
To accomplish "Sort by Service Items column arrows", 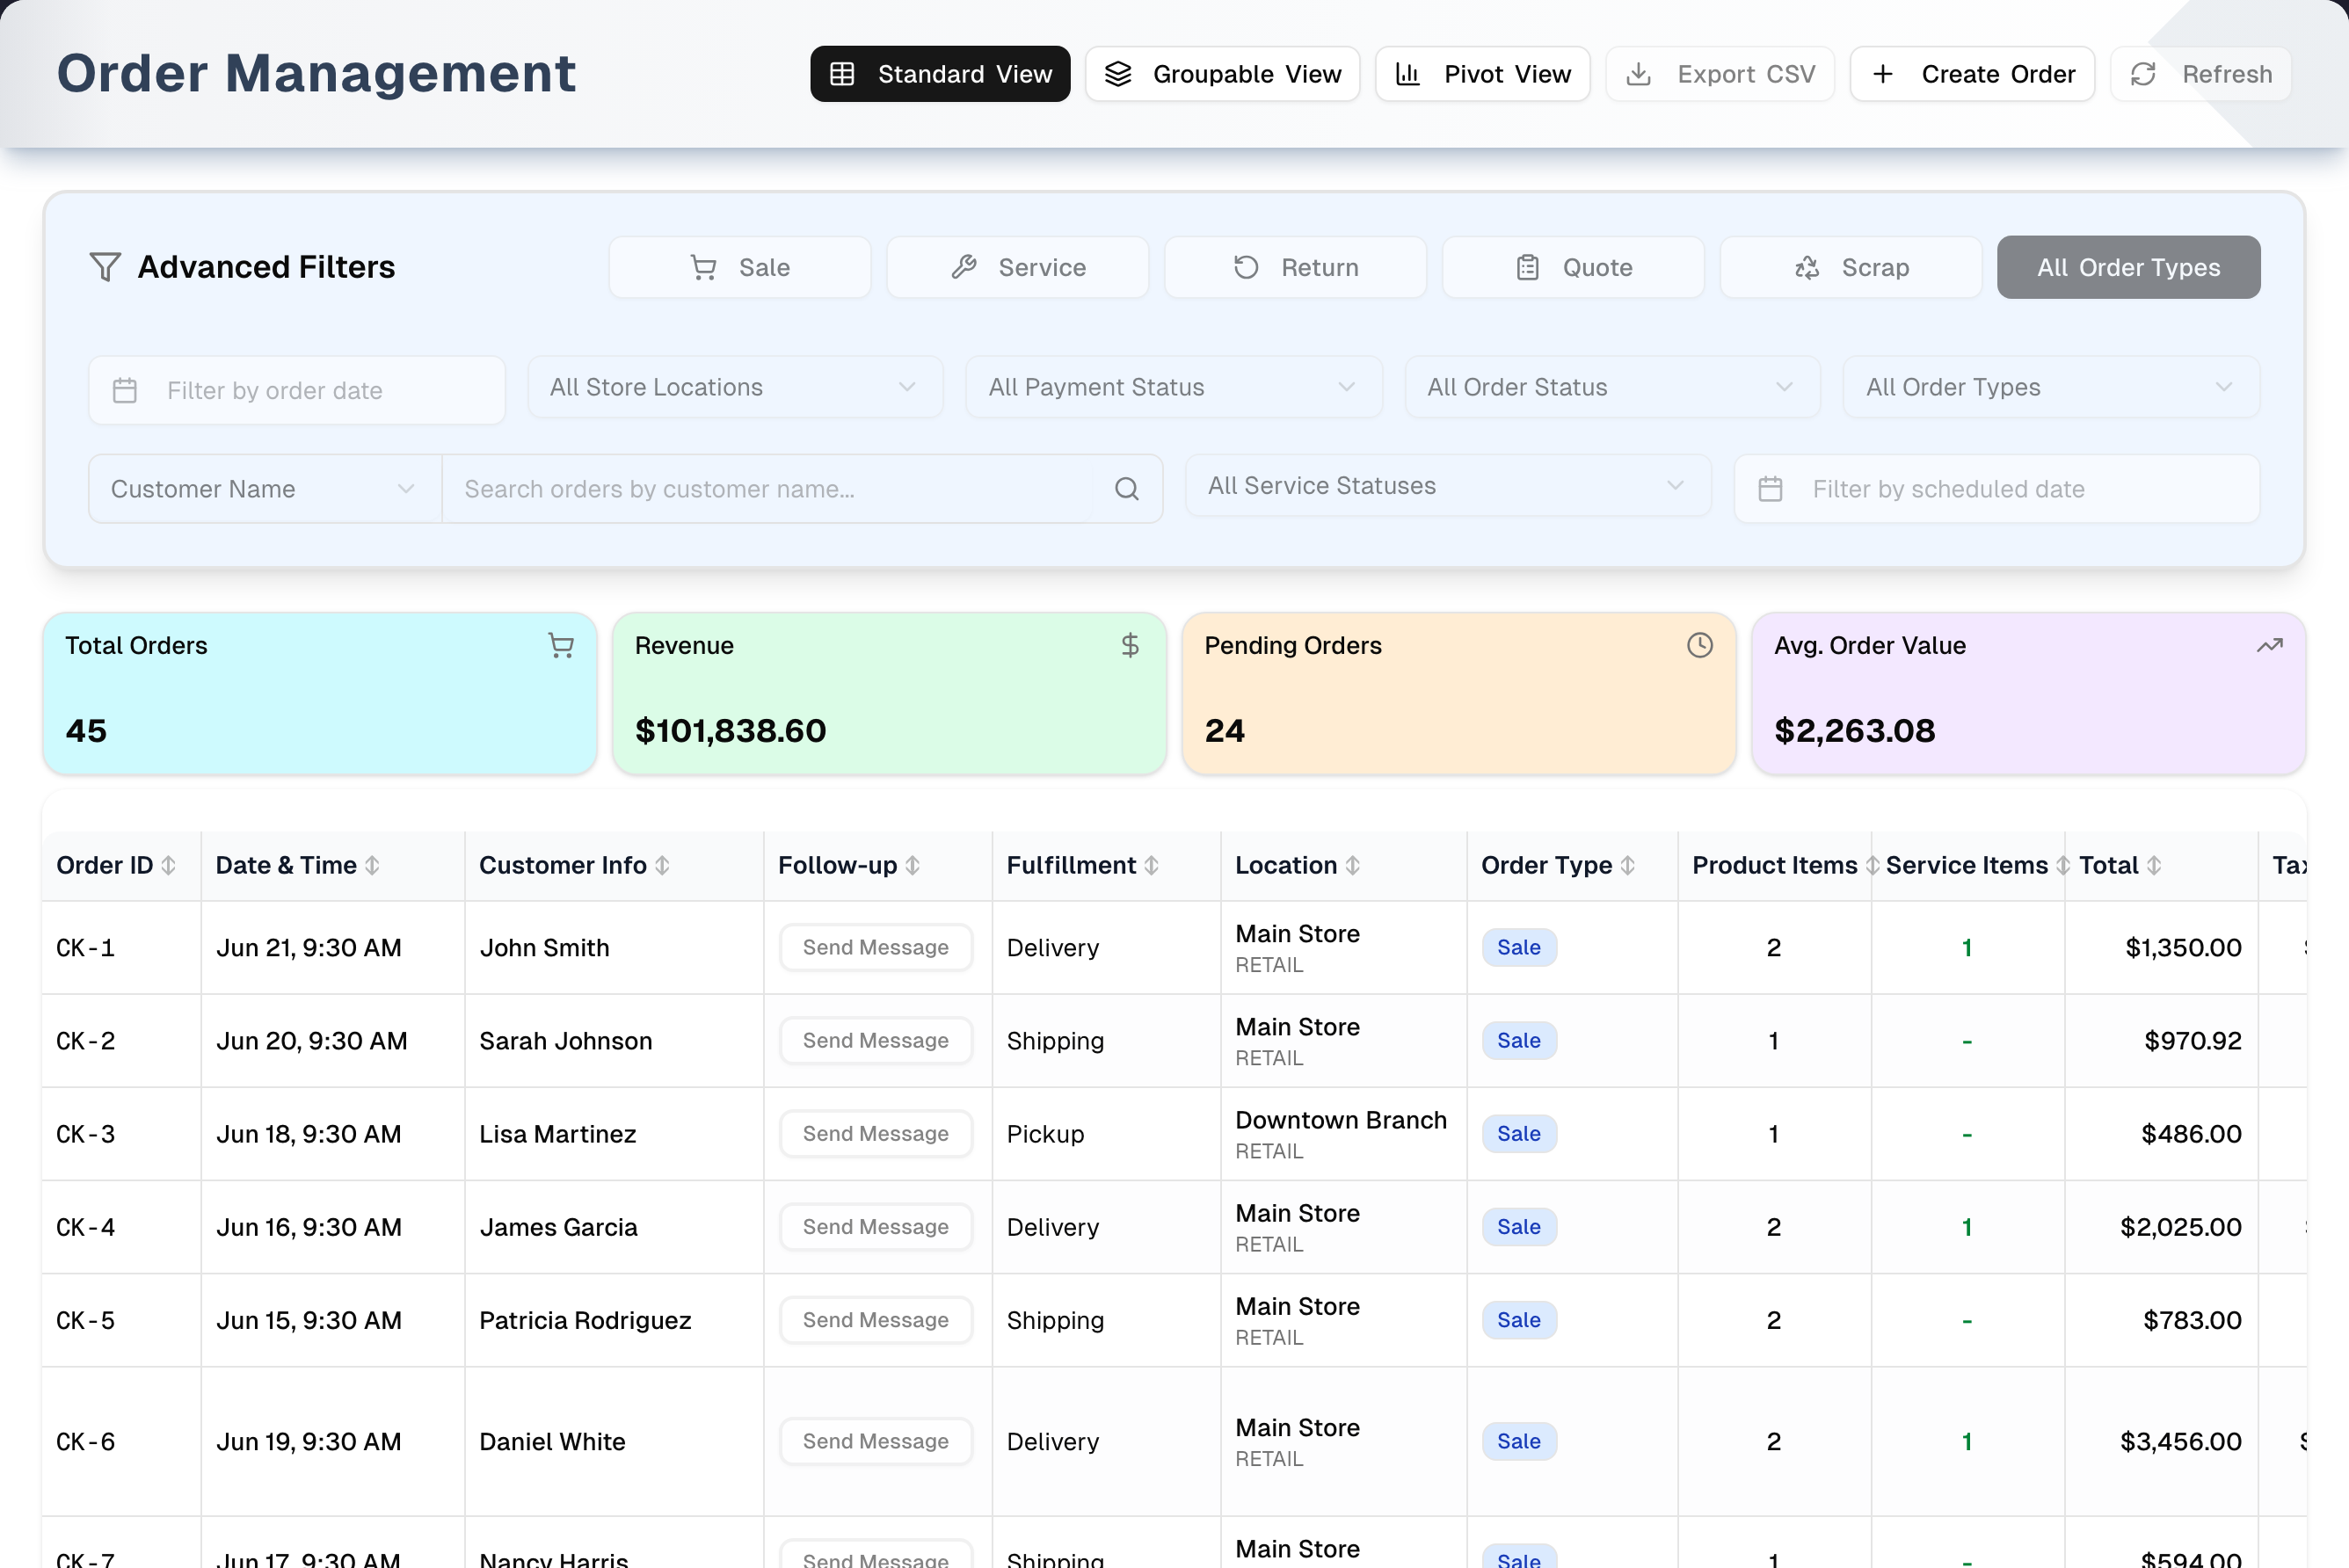I will [x=2063, y=866].
